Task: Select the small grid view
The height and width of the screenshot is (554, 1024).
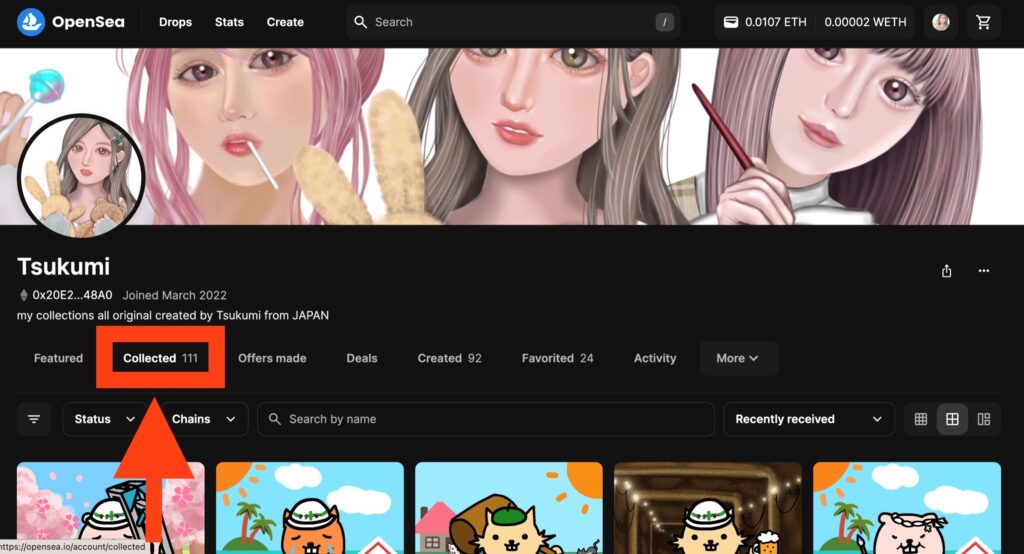Action: [x=921, y=419]
